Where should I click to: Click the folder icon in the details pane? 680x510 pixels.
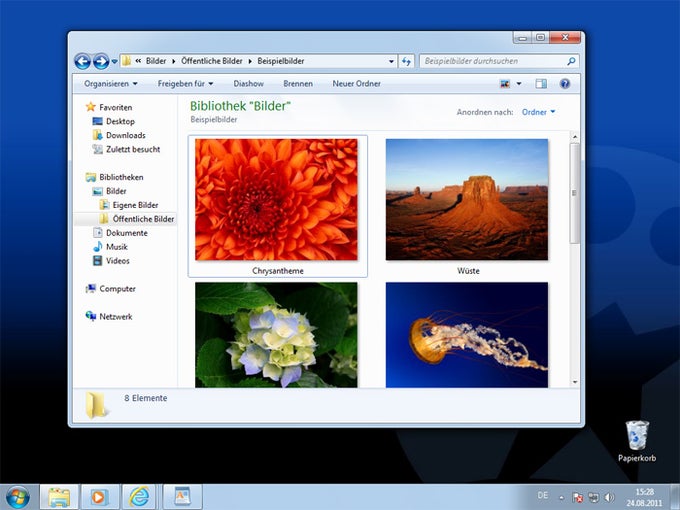pos(96,405)
